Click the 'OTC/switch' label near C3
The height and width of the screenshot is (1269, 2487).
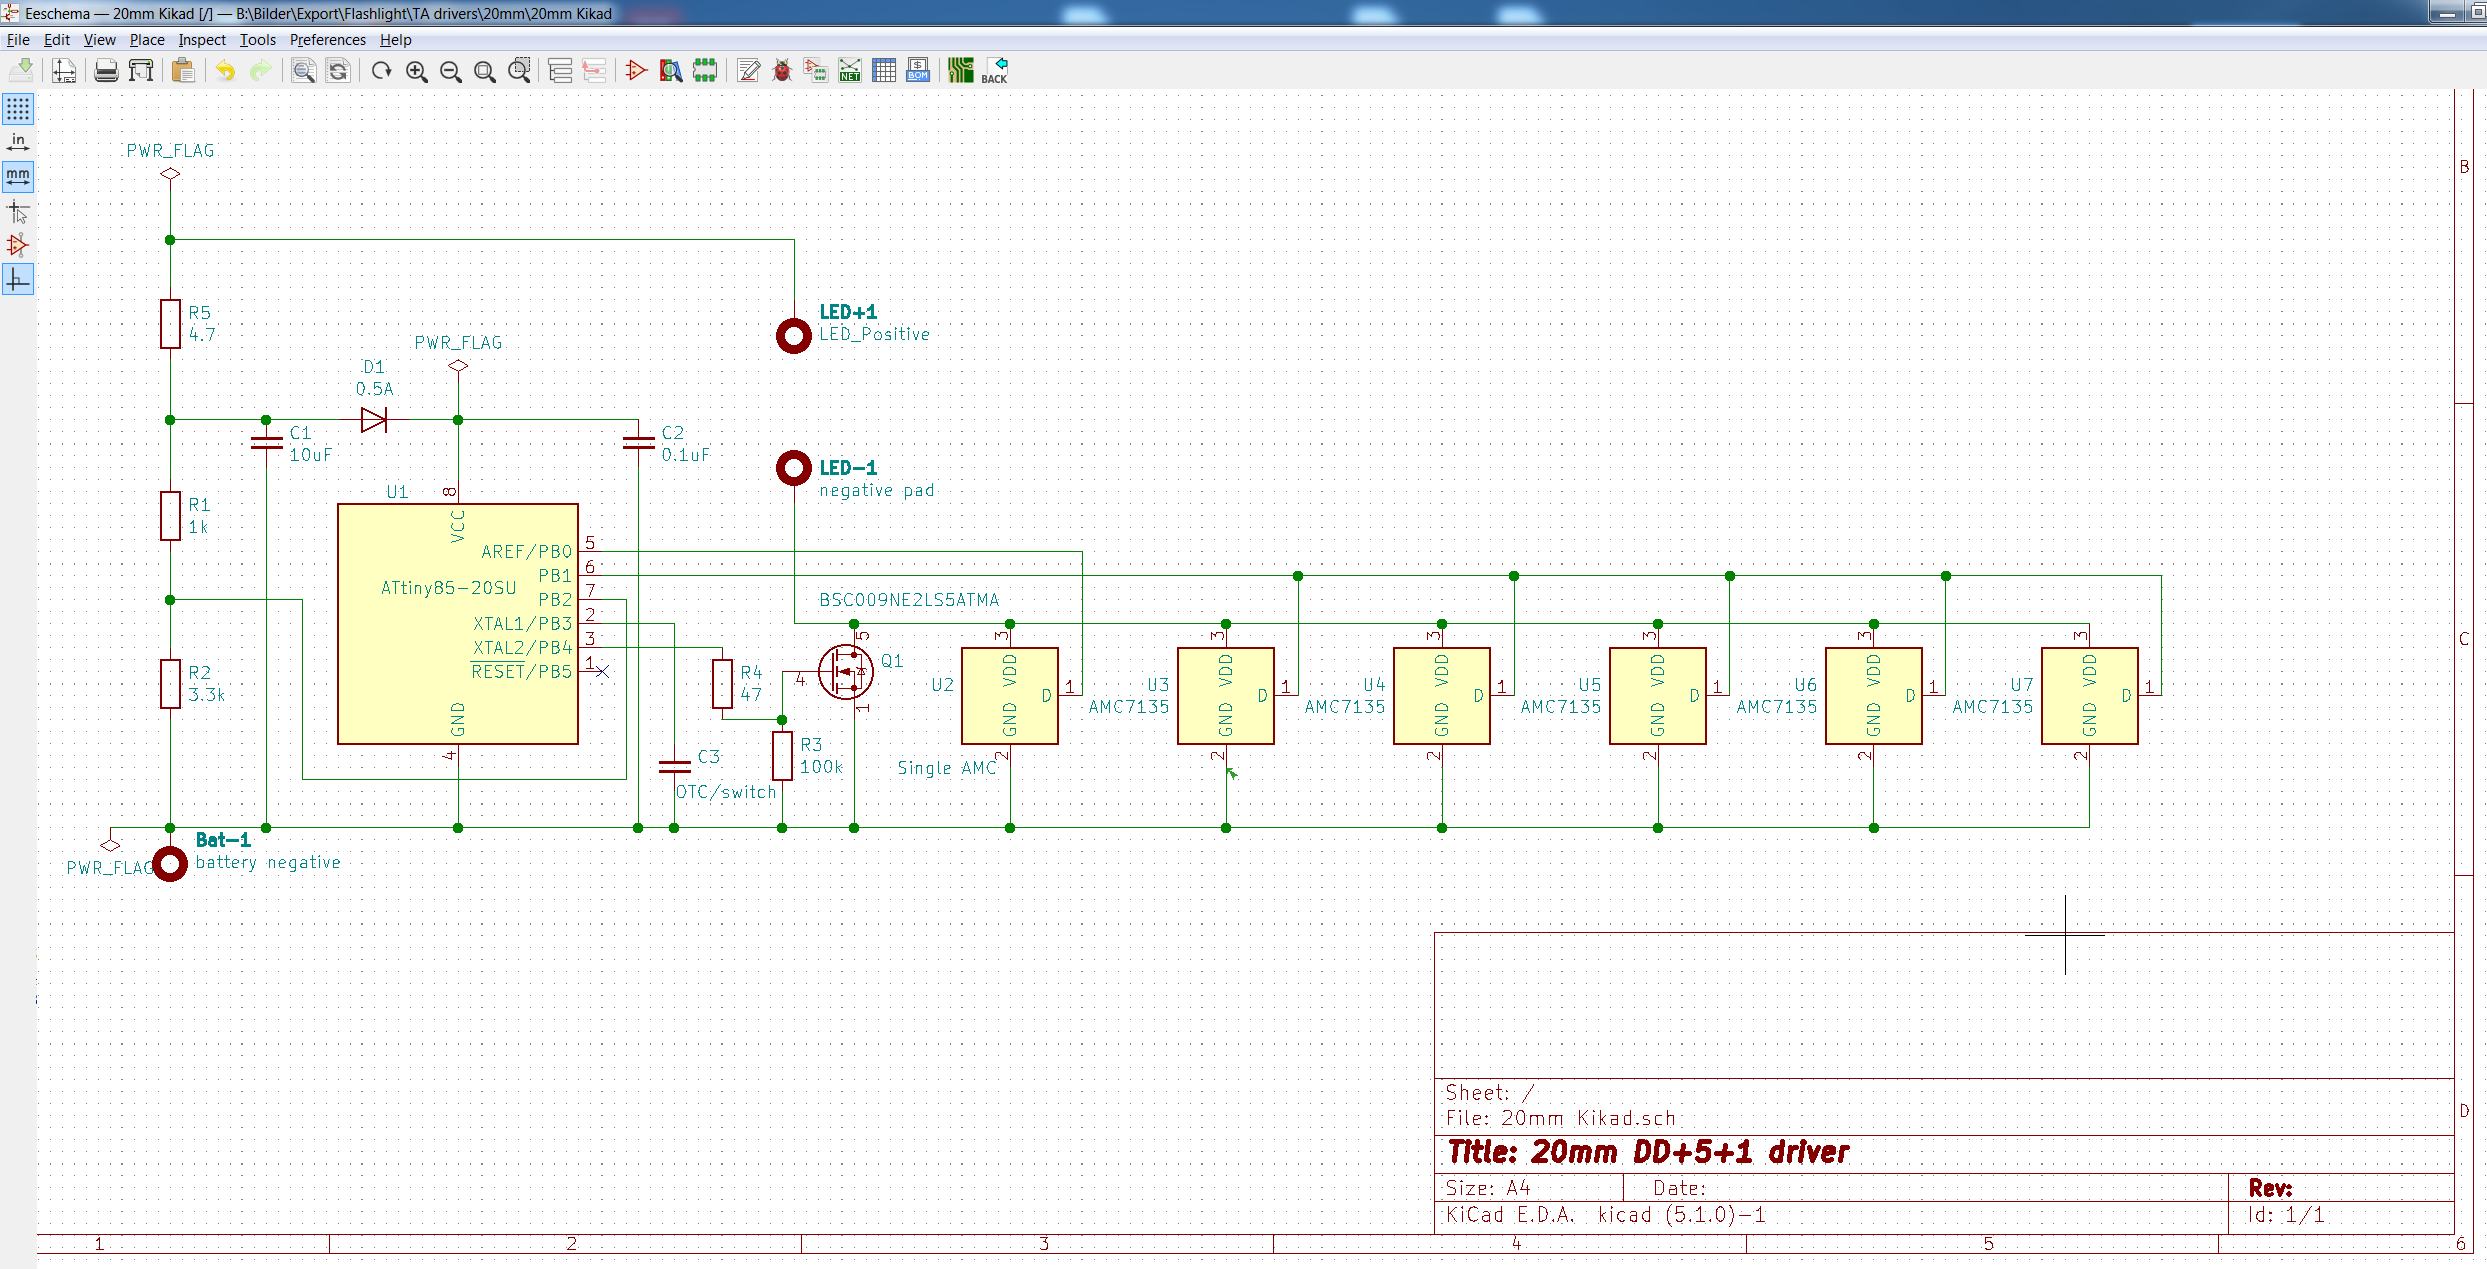pyautogui.click(x=726, y=792)
